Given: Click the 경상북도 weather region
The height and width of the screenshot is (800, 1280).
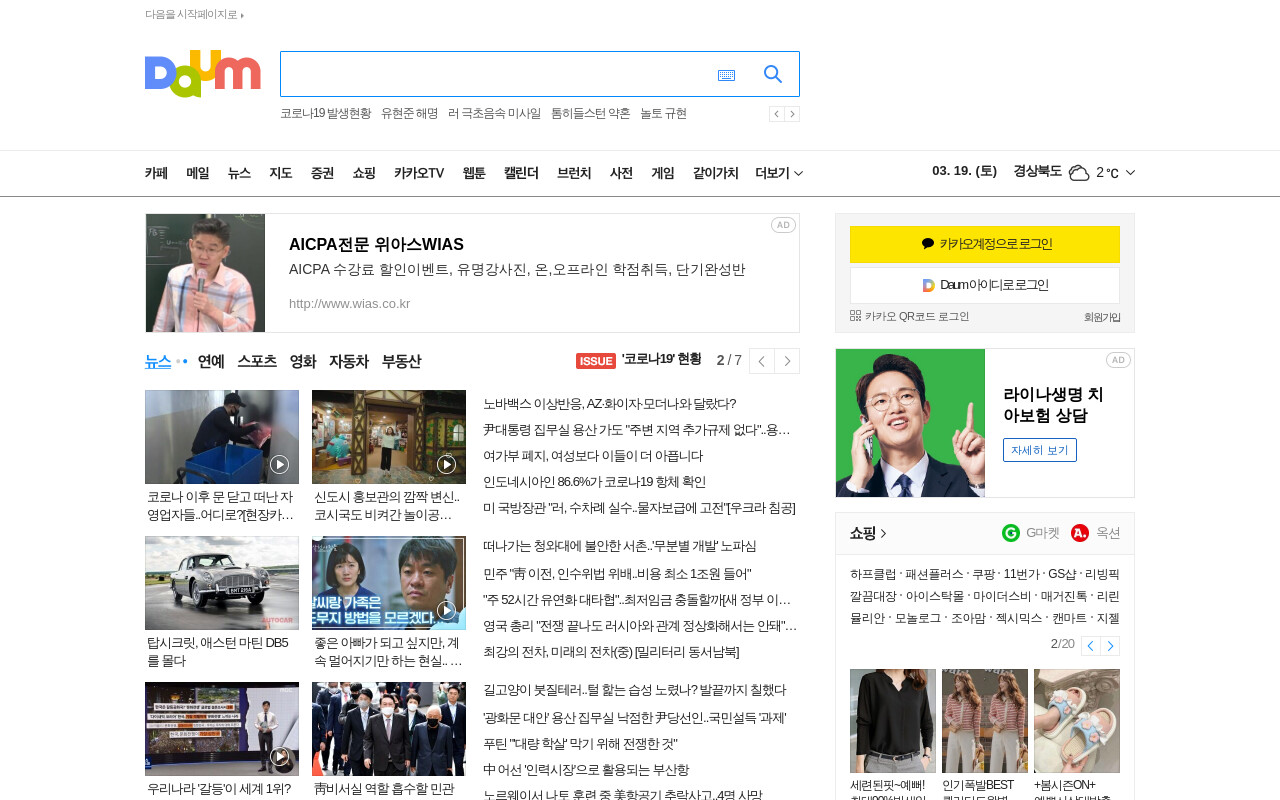Looking at the screenshot, I should point(1037,171).
